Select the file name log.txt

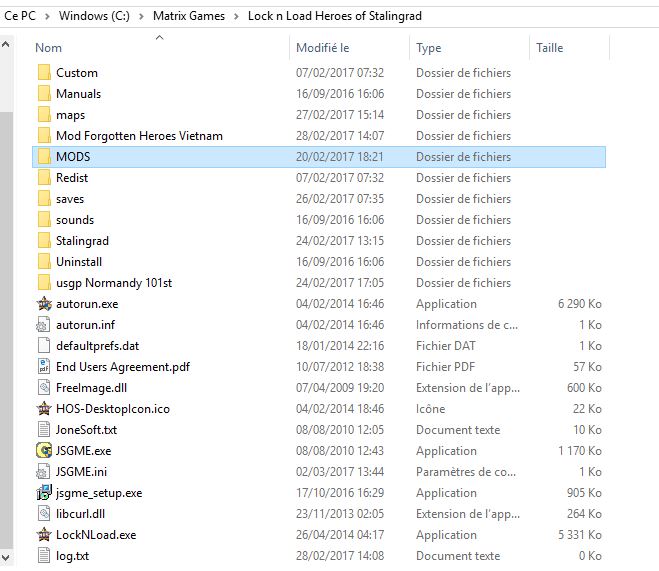[x=72, y=556]
